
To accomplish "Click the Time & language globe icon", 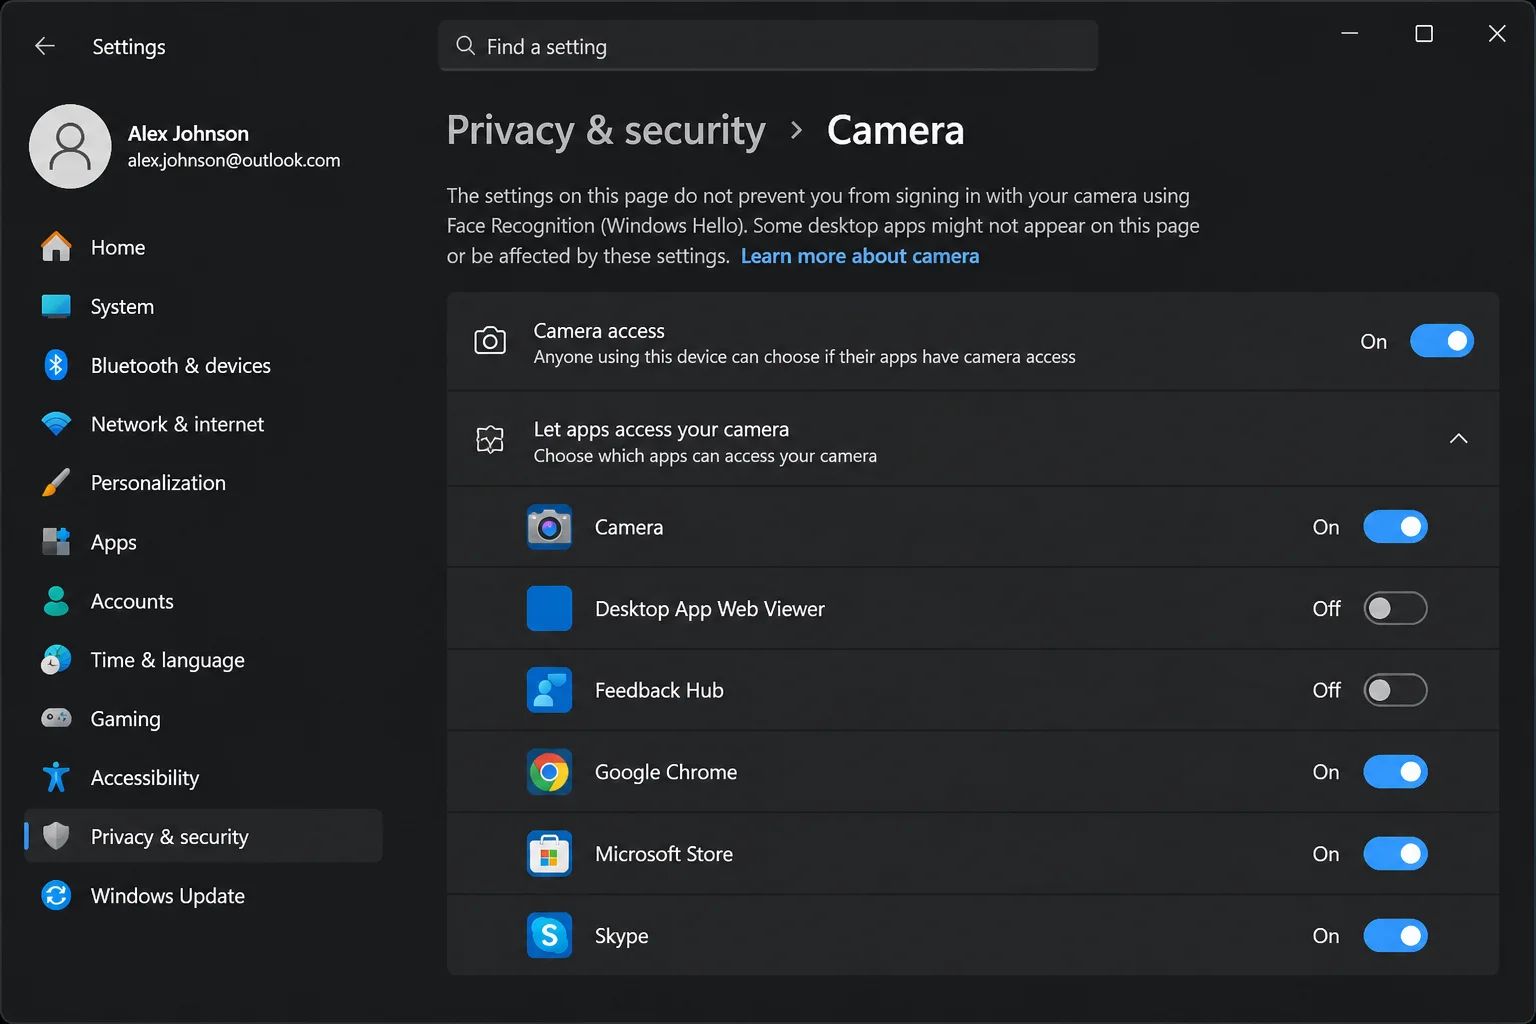I will (56, 660).
